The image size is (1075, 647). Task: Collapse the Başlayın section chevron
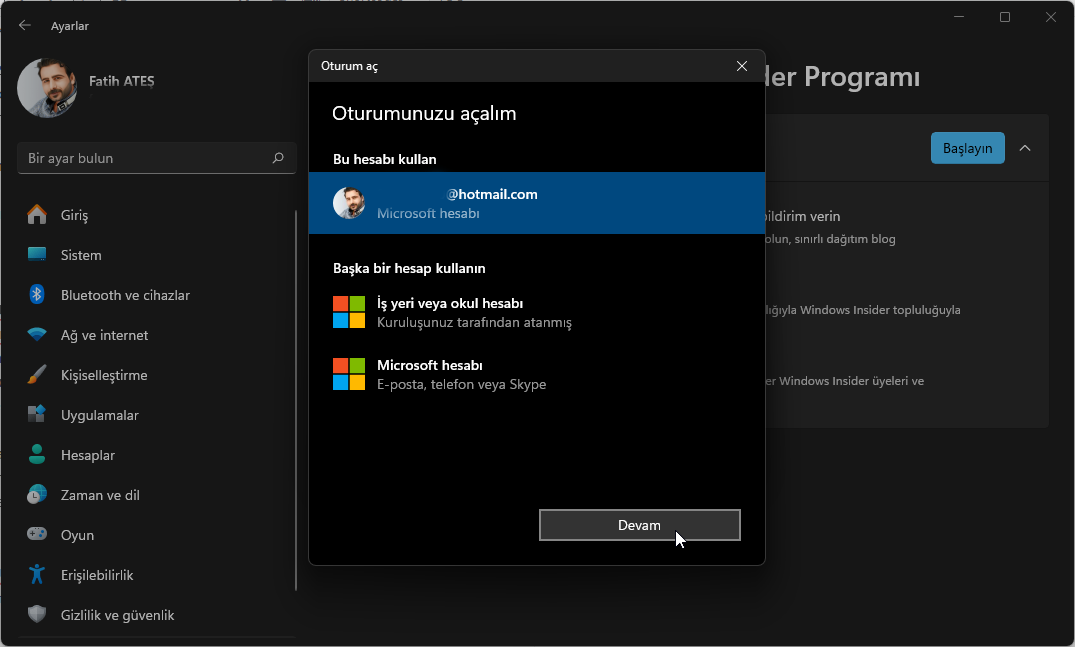pyautogui.click(x=1025, y=148)
